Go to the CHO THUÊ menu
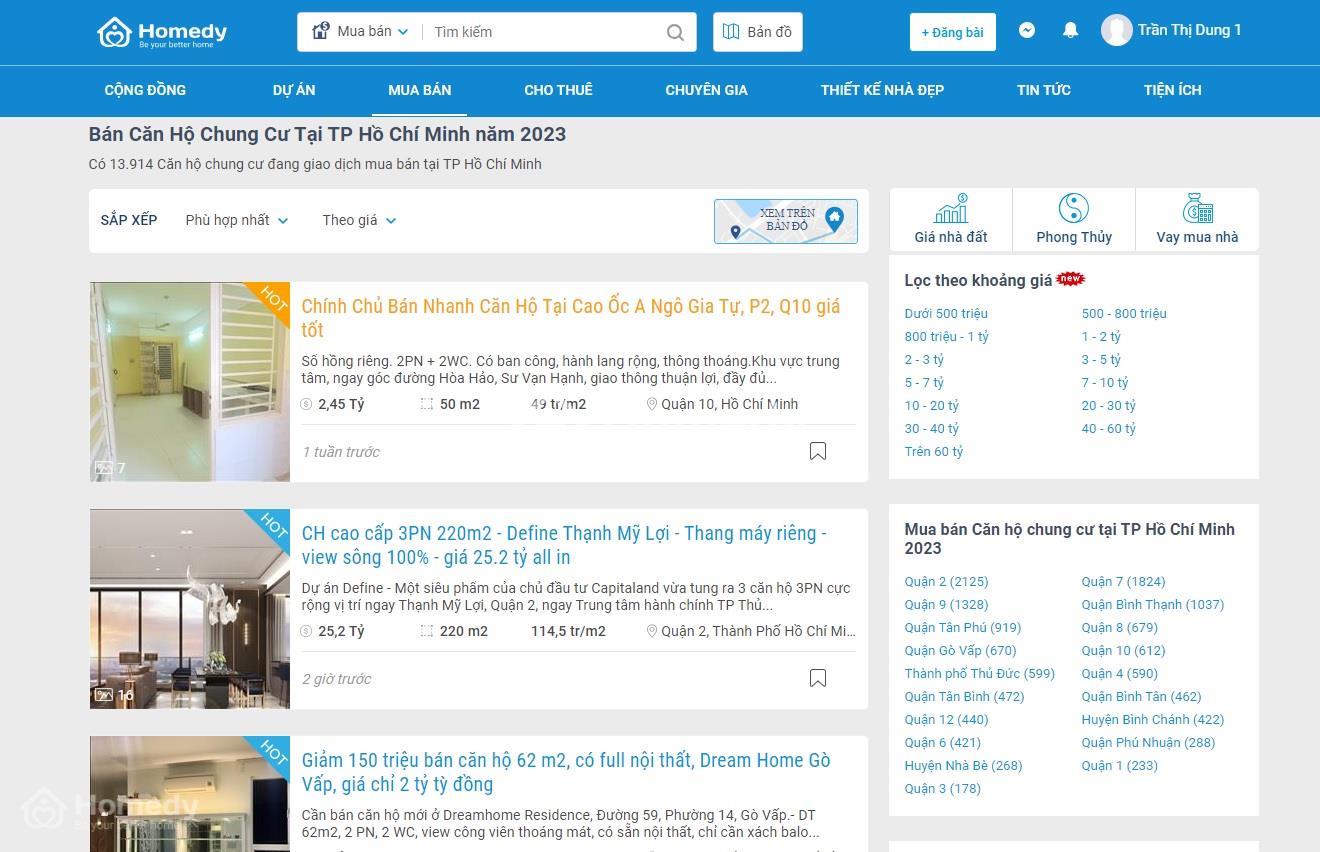The width and height of the screenshot is (1320, 852). (x=558, y=90)
